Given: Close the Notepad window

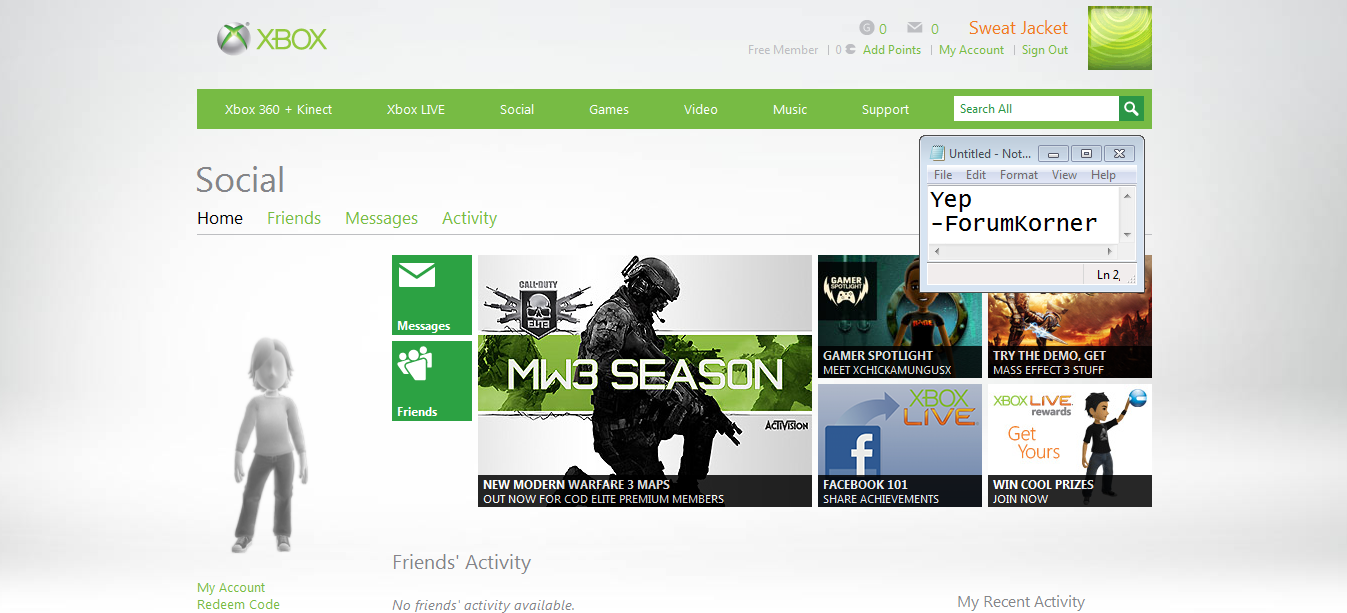Looking at the screenshot, I should (1119, 154).
